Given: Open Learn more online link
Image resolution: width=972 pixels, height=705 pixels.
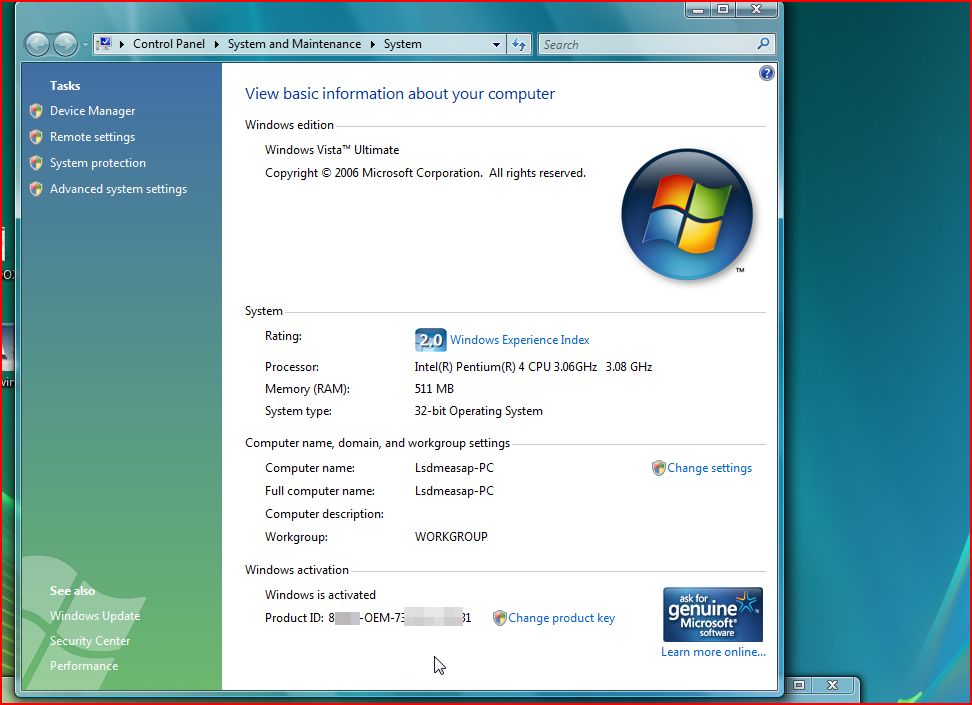Looking at the screenshot, I should 714,652.
